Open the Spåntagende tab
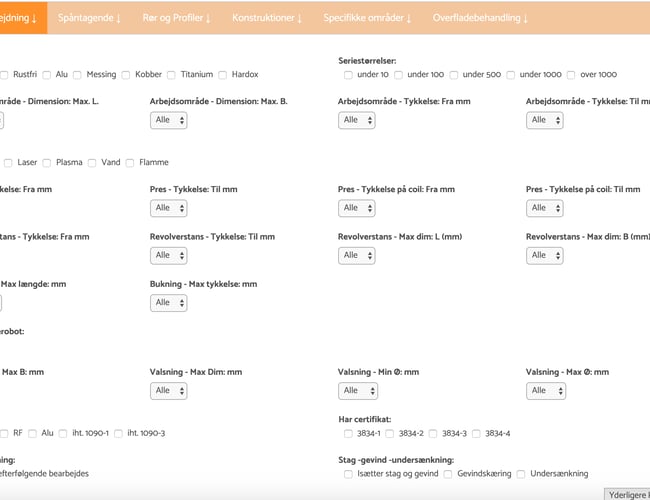The image size is (650, 500). point(89,18)
